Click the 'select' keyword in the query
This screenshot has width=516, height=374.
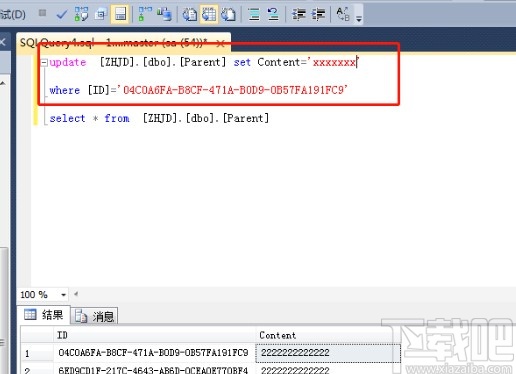[67, 118]
